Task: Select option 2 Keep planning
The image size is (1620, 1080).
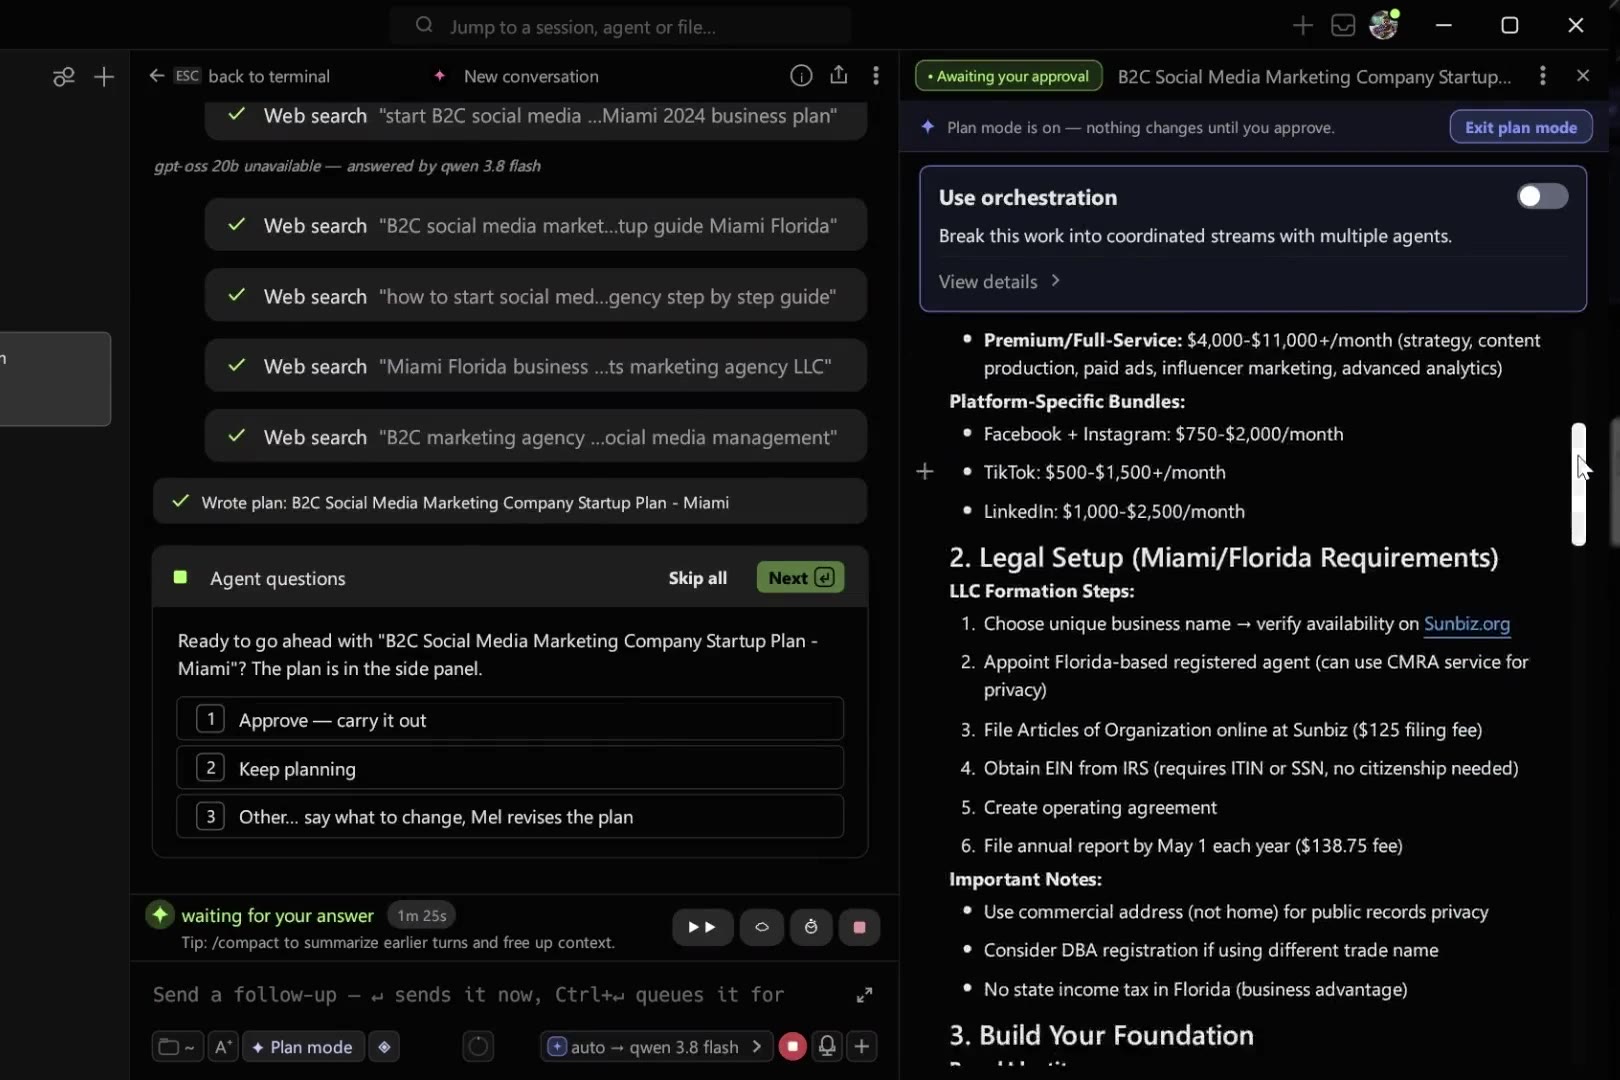Action: (x=510, y=768)
